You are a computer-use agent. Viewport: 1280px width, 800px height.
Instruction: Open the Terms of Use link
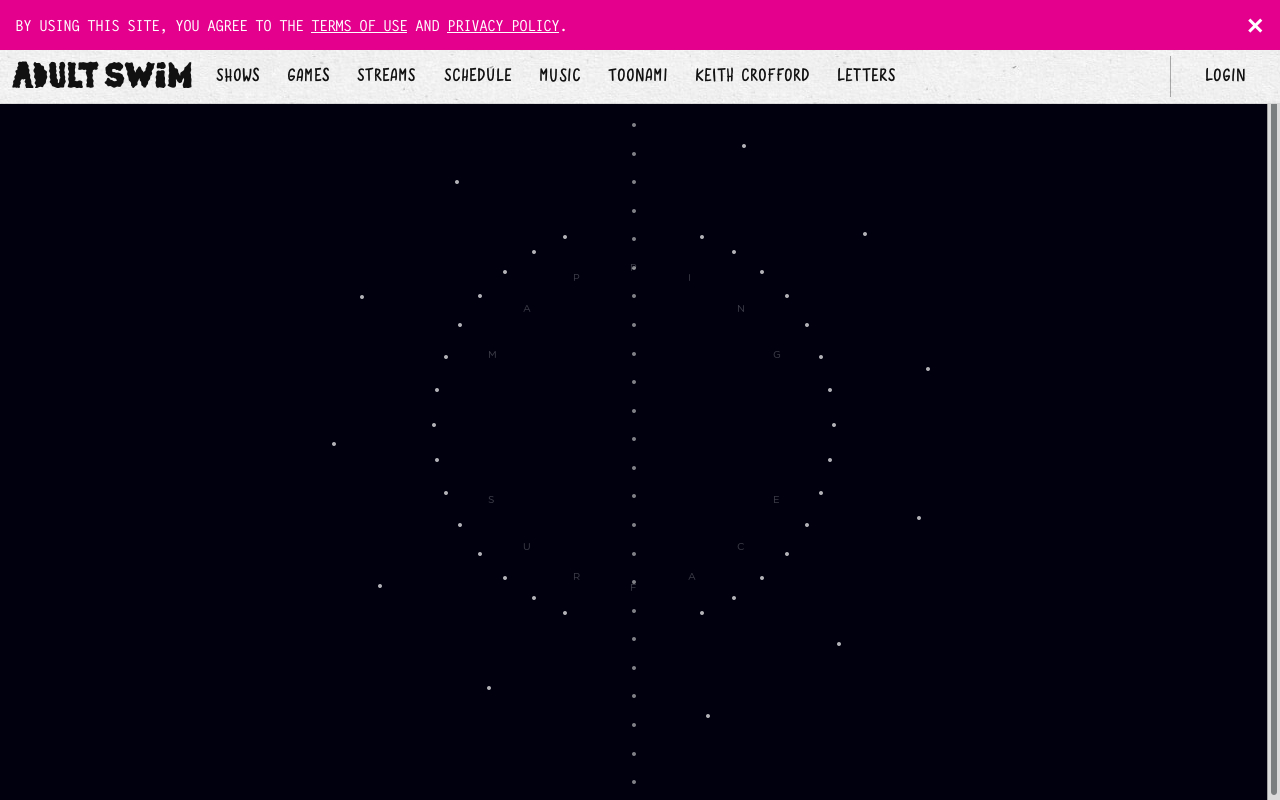tap(359, 26)
